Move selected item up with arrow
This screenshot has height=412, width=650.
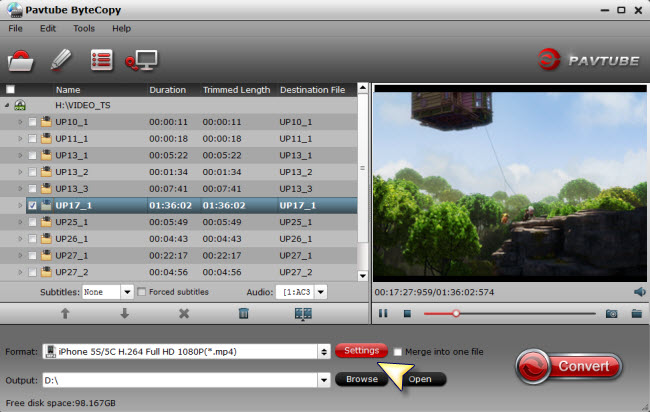click(65, 313)
